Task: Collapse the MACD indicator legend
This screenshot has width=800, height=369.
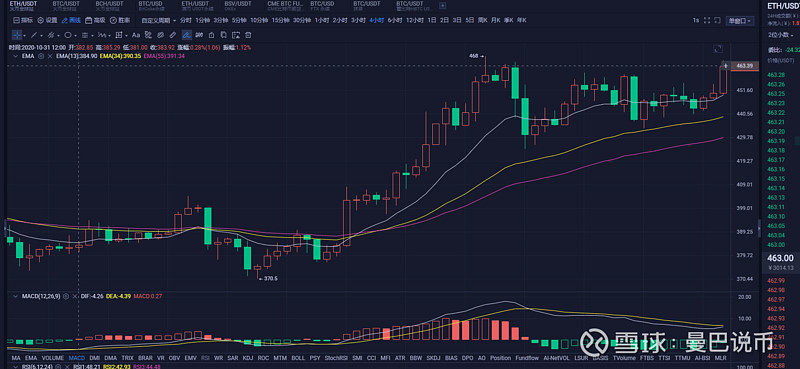Action: tap(15, 296)
